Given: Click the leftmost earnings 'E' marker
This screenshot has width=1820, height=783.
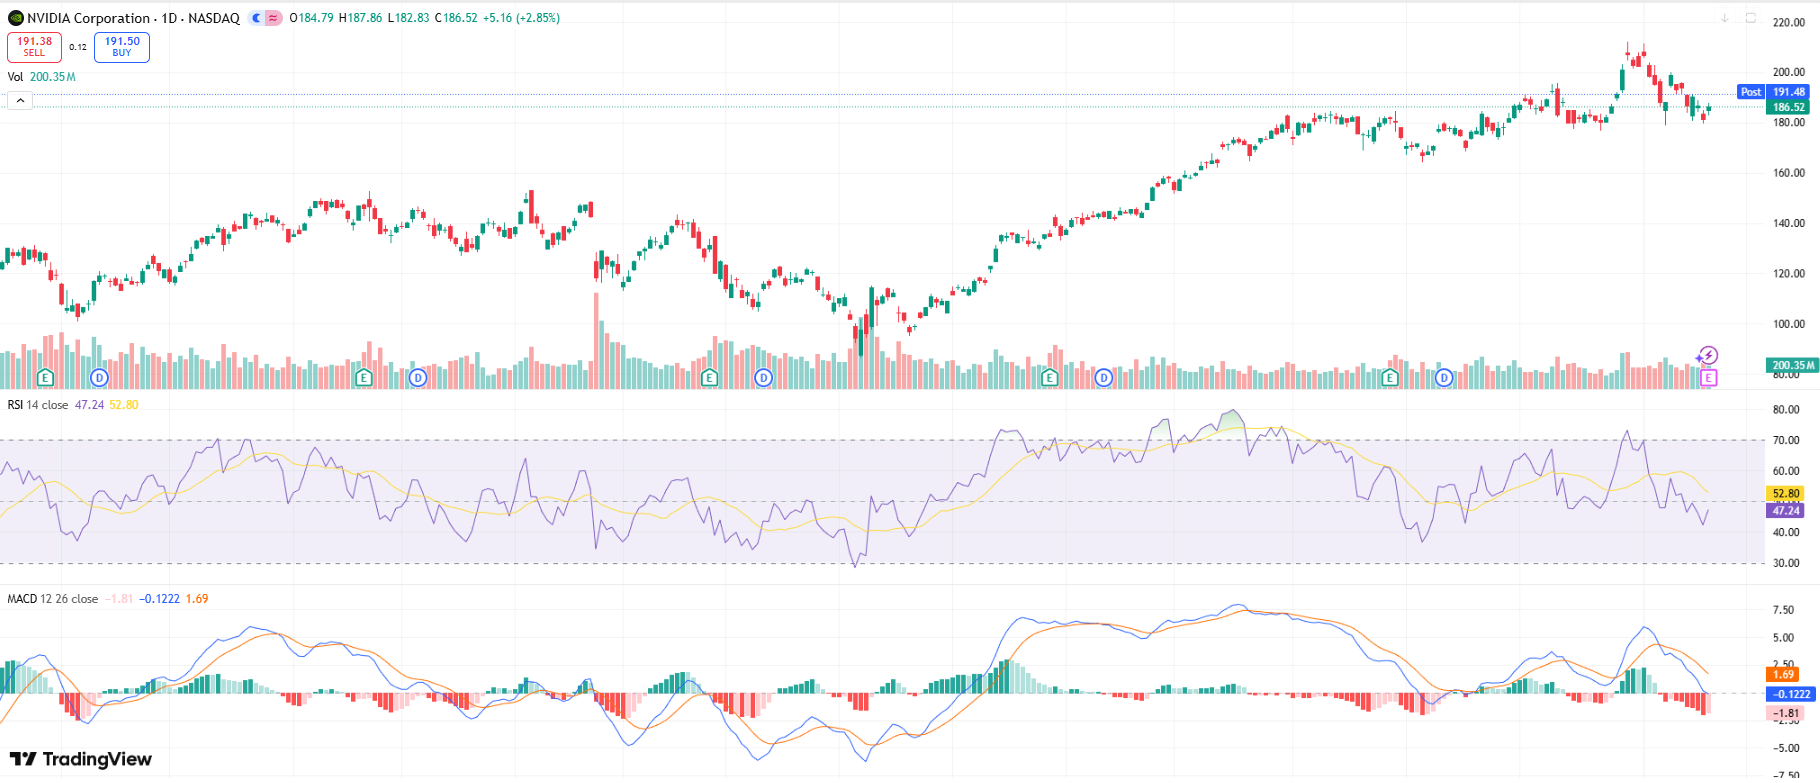Looking at the screenshot, I should coord(45,378).
